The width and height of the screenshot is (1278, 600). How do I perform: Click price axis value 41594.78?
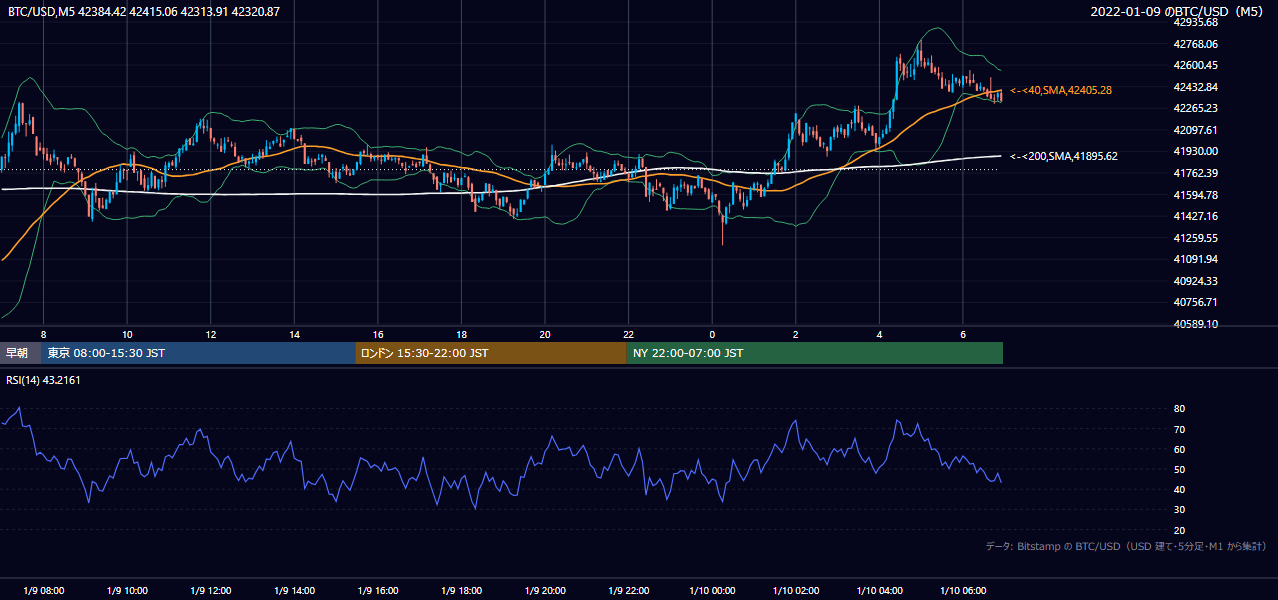[x=1195, y=195]
